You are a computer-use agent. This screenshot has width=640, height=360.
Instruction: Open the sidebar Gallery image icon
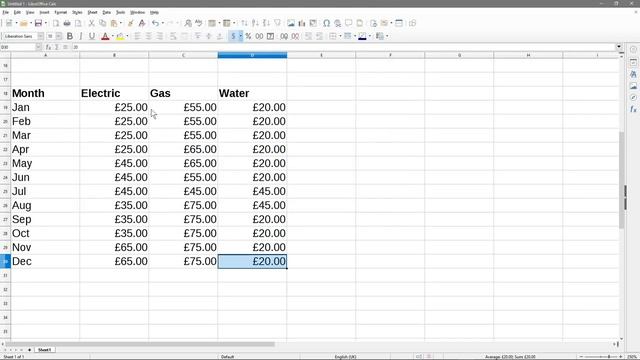pyautogui.click(x=633, y=86)
